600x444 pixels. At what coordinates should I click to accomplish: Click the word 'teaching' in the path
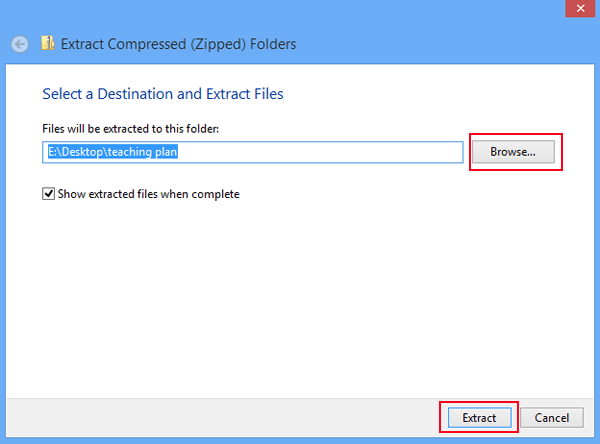130,152
